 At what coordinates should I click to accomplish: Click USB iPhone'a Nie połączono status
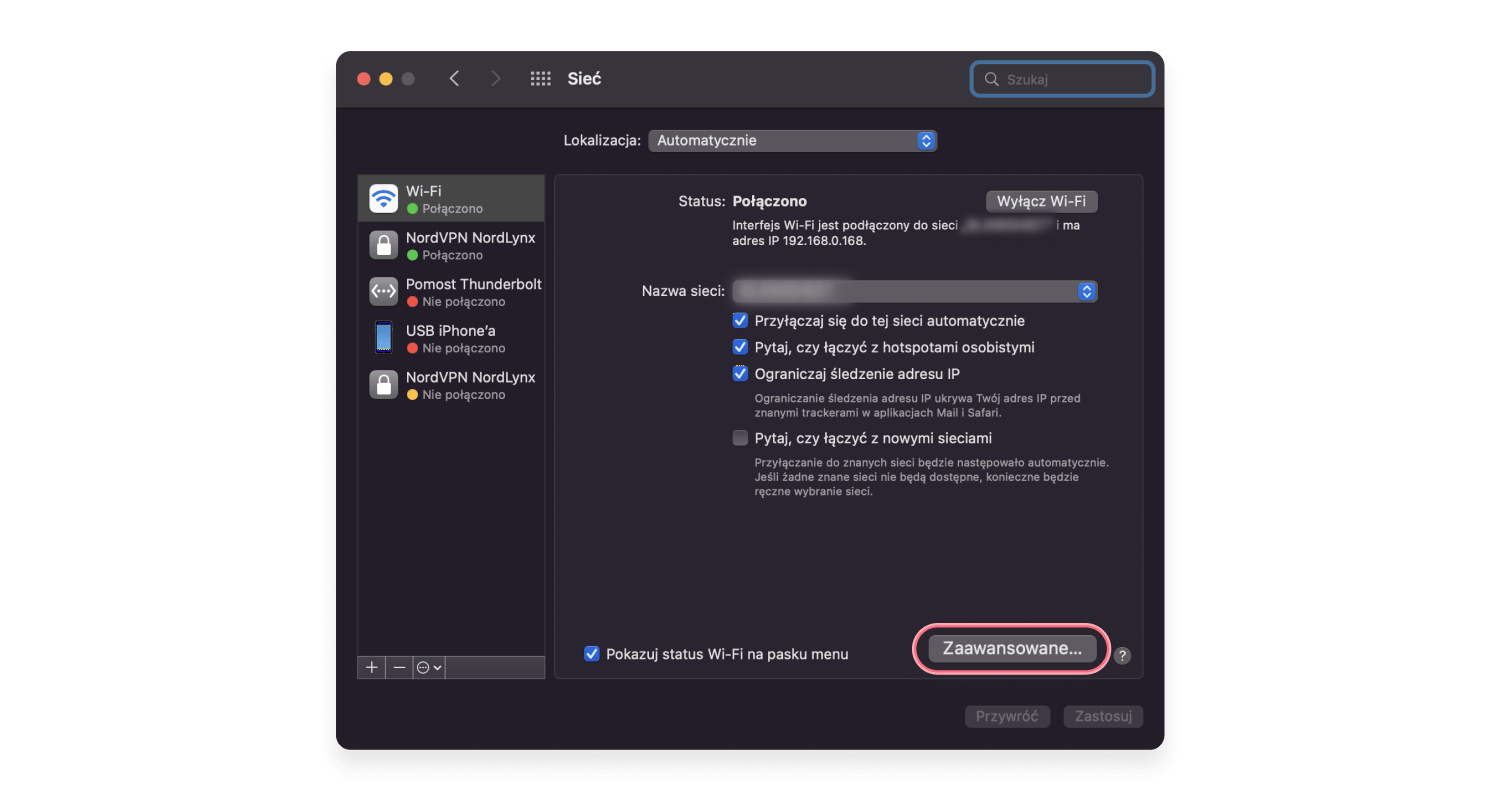[x=463, y=348]
